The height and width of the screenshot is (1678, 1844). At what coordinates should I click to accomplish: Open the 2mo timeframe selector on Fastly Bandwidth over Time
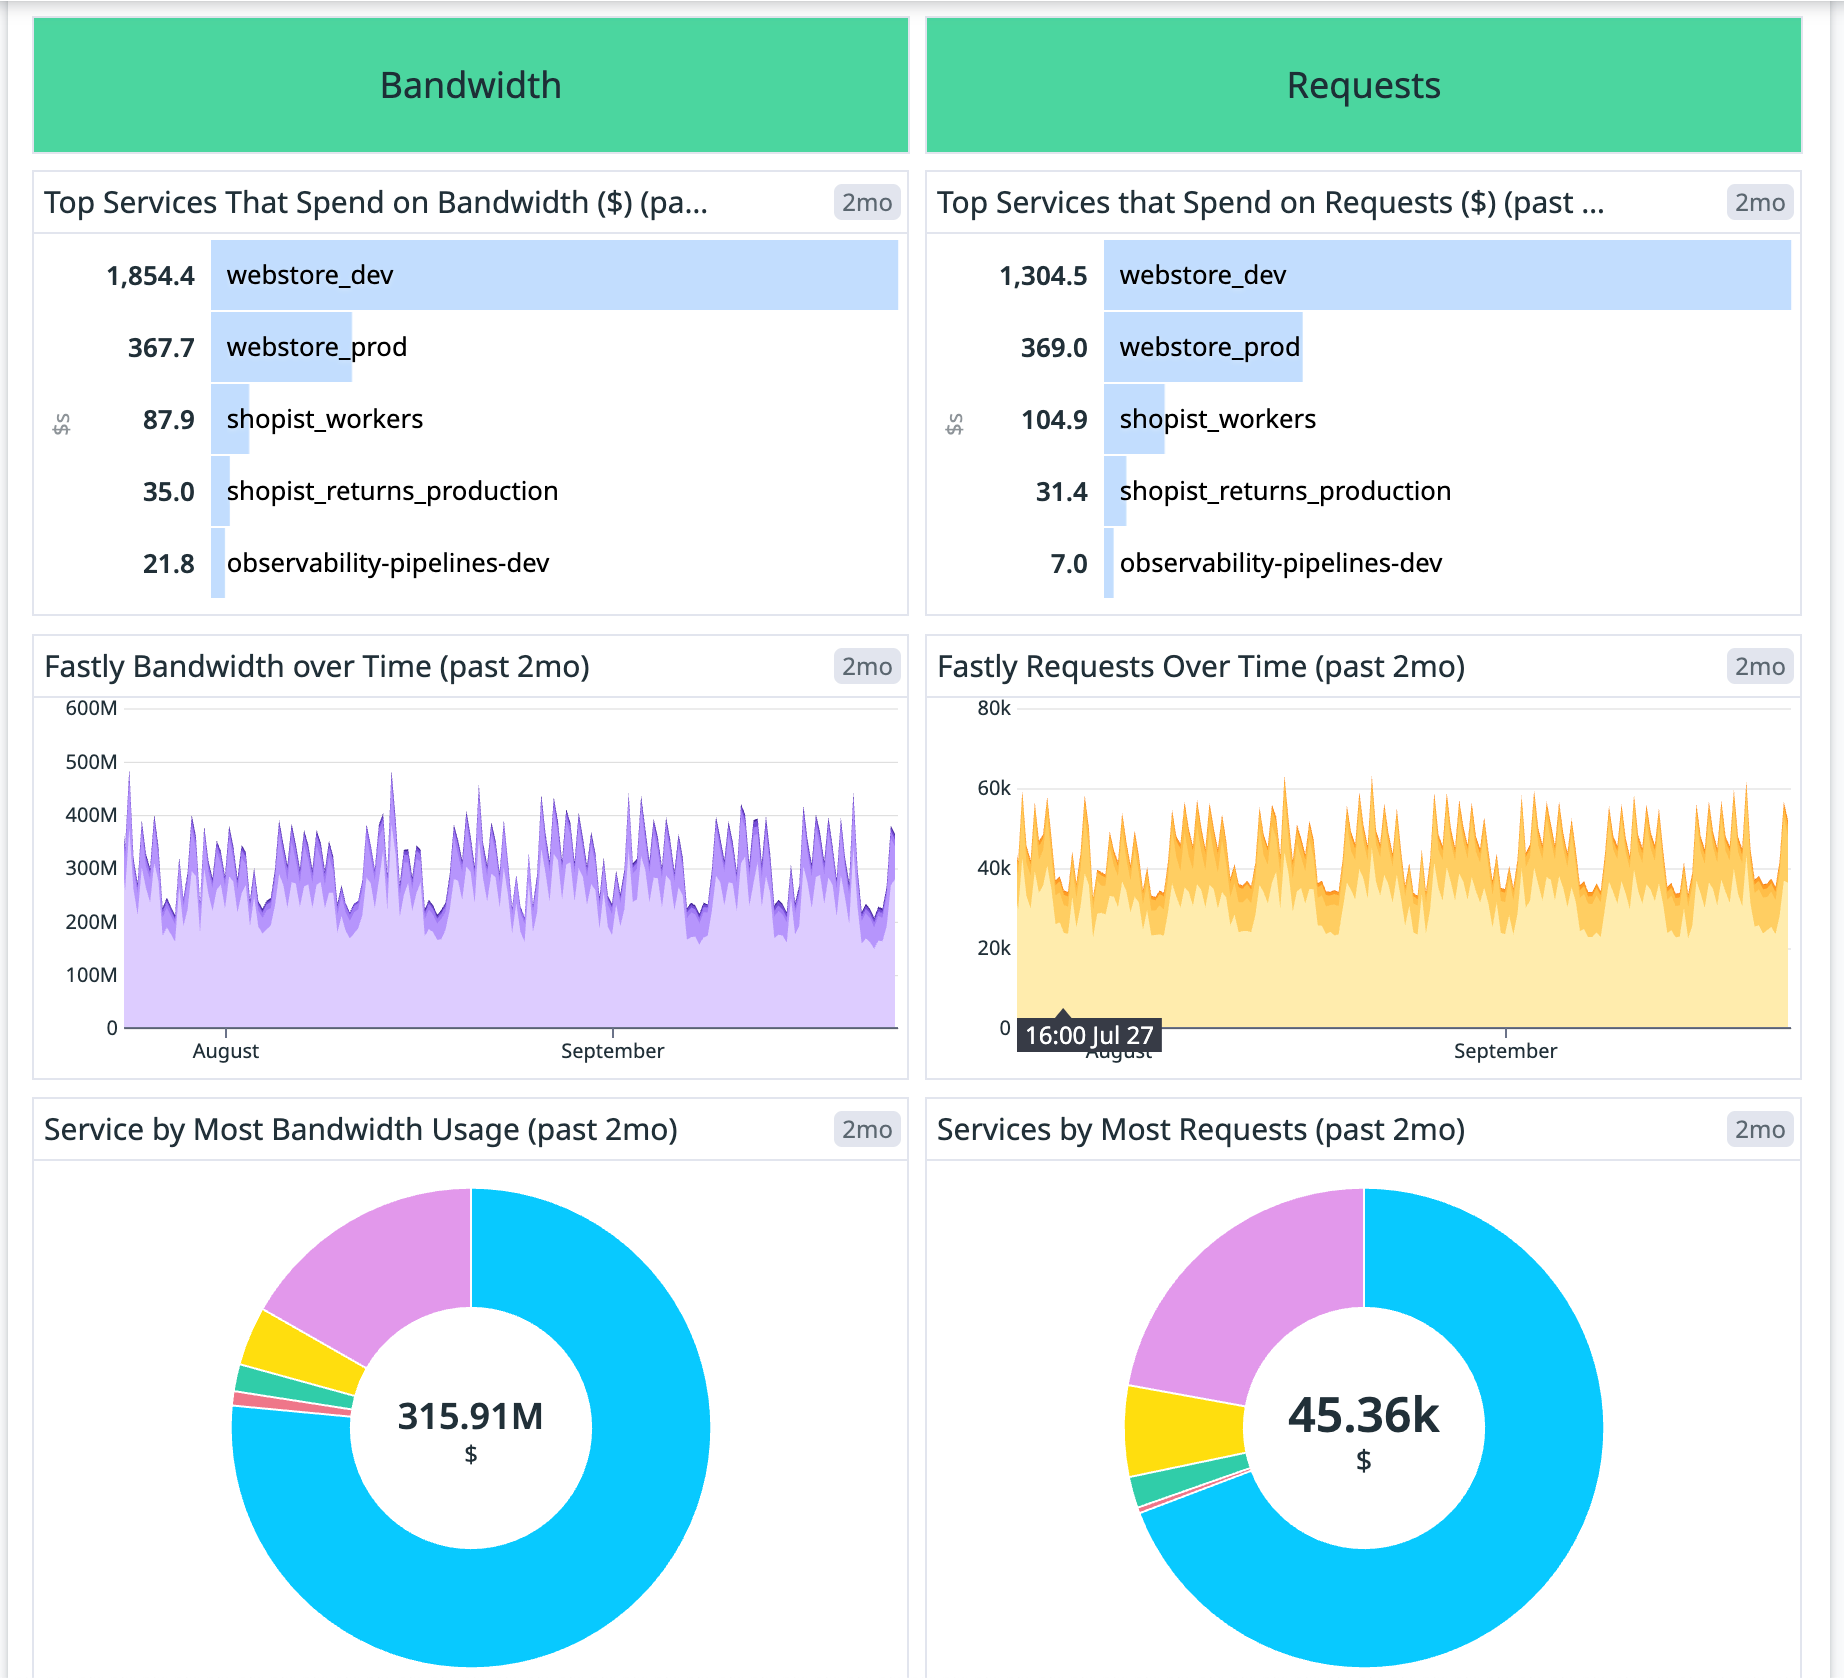pos(866,666)
